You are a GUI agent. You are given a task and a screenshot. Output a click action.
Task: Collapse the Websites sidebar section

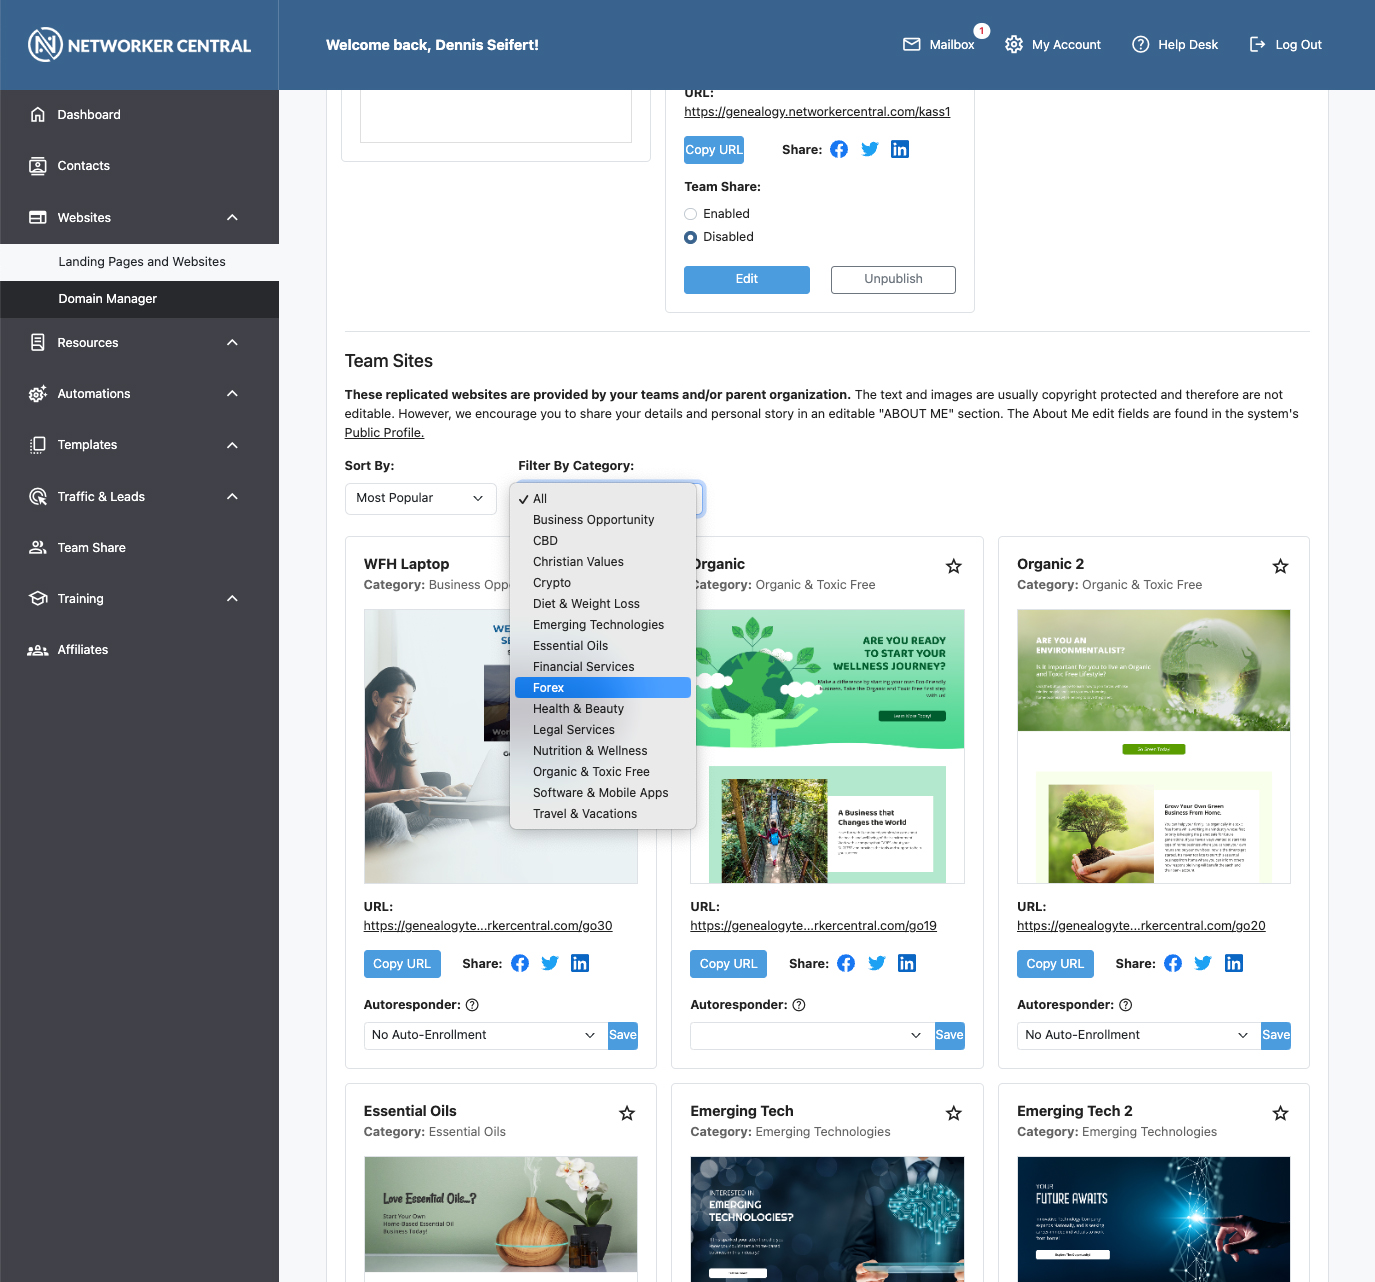pos(232,218)
